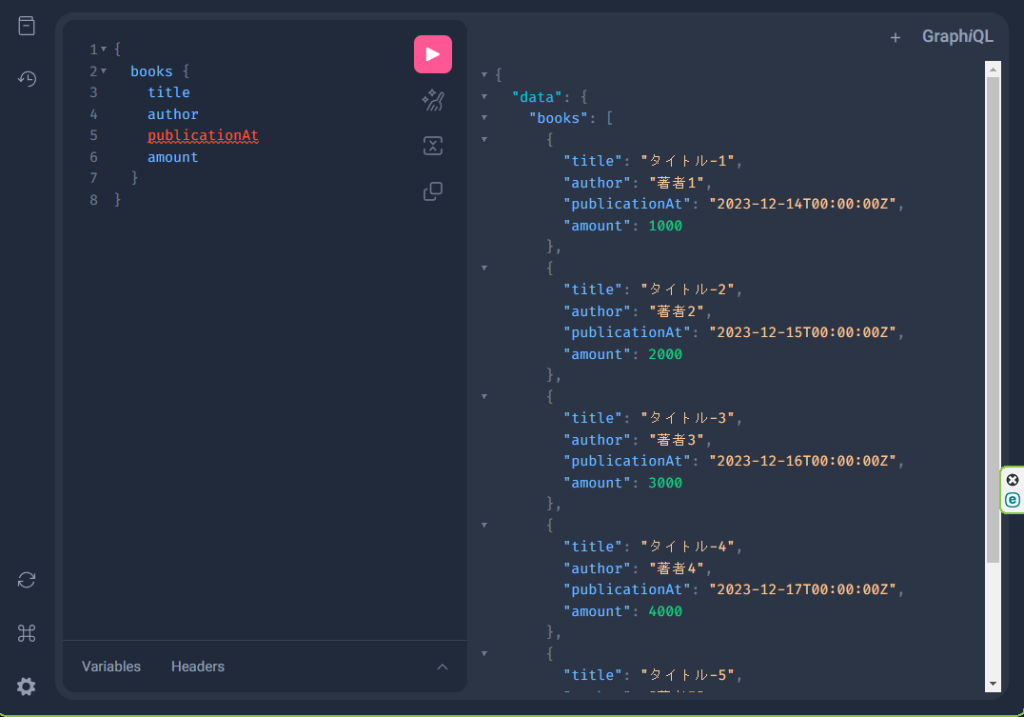This screenshot has width=1024, height=717.
Task: Add a new GraphiQL tab
Action: point(895,37)
